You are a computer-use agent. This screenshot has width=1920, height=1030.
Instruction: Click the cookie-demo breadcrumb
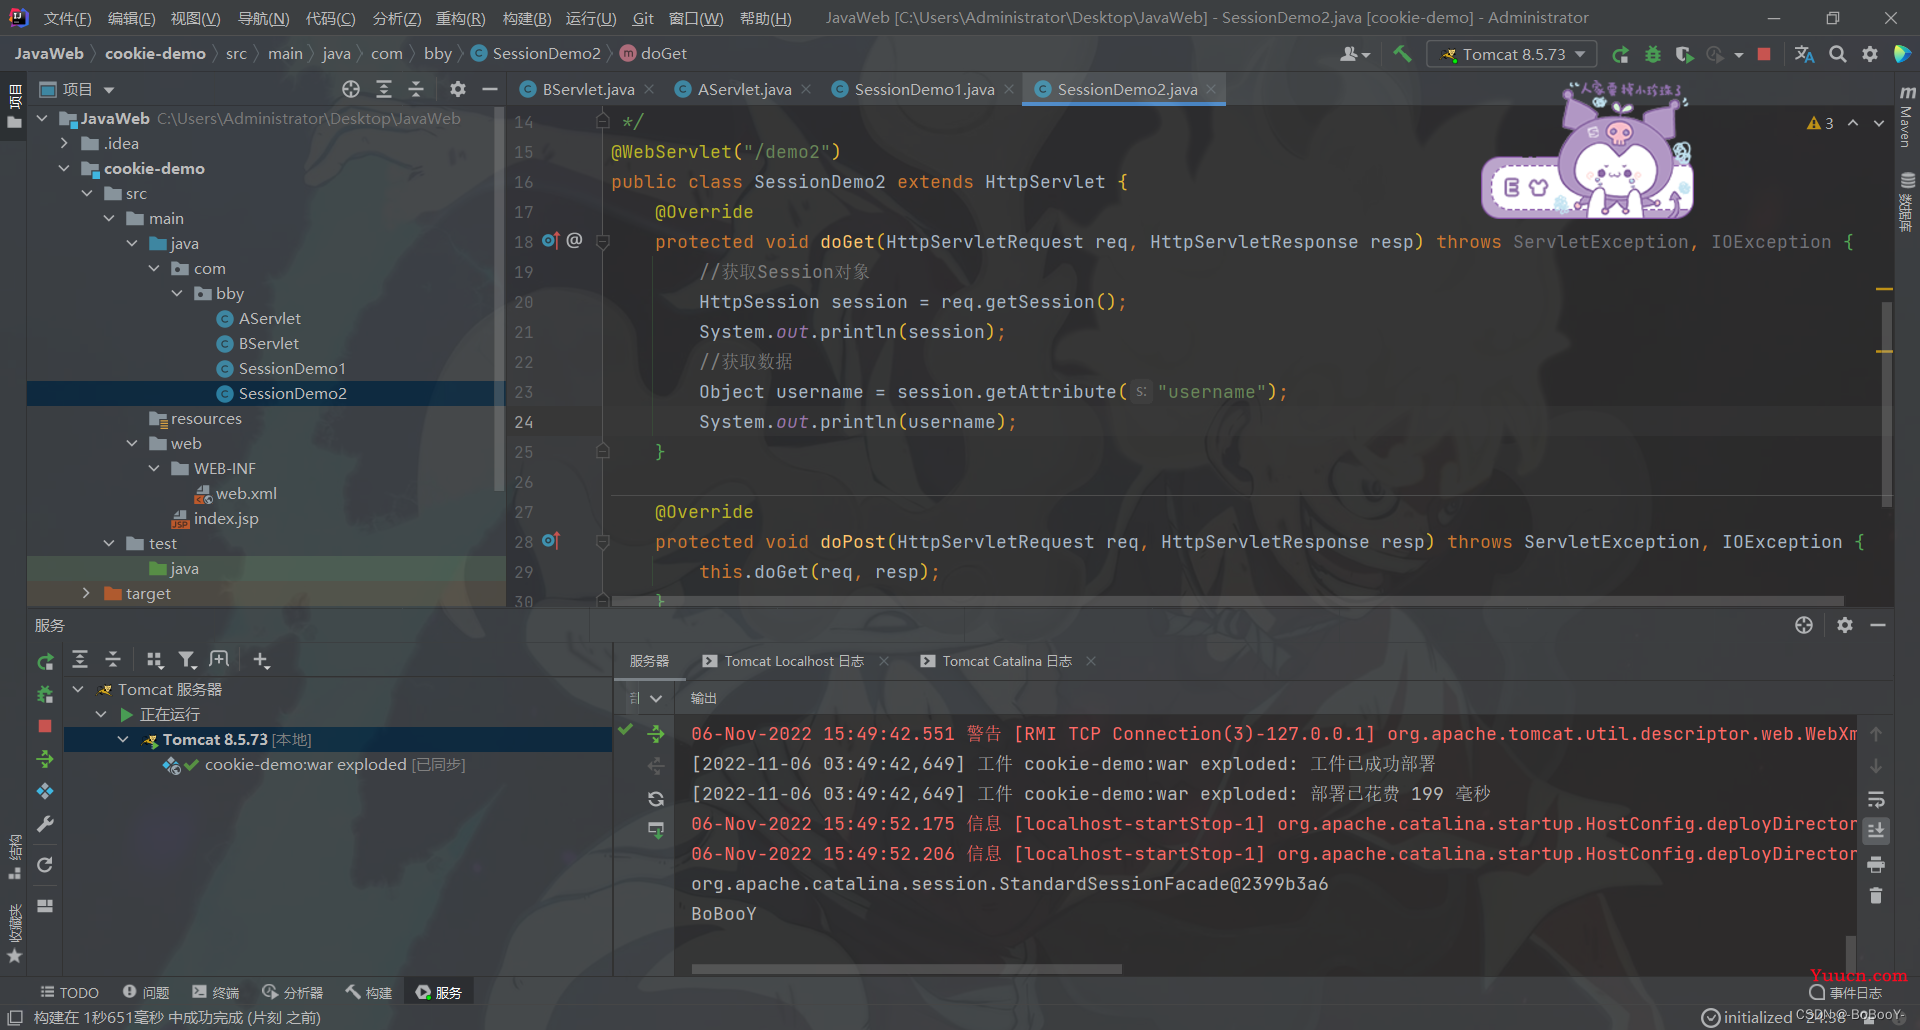click(x=155, y=53)
